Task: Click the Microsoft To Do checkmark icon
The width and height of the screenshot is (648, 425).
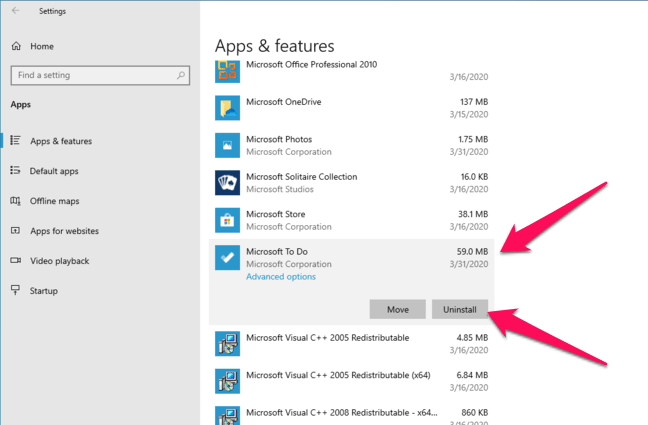Action: click(227, 258)
